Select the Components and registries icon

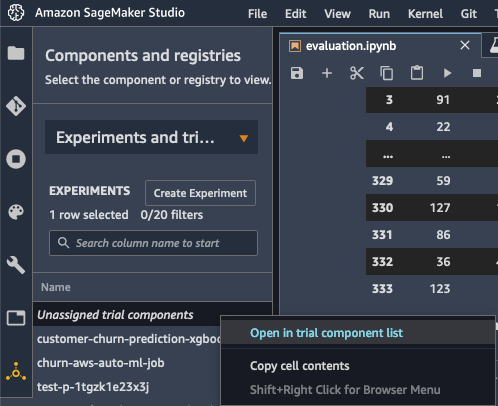click(x=16, y=372)
